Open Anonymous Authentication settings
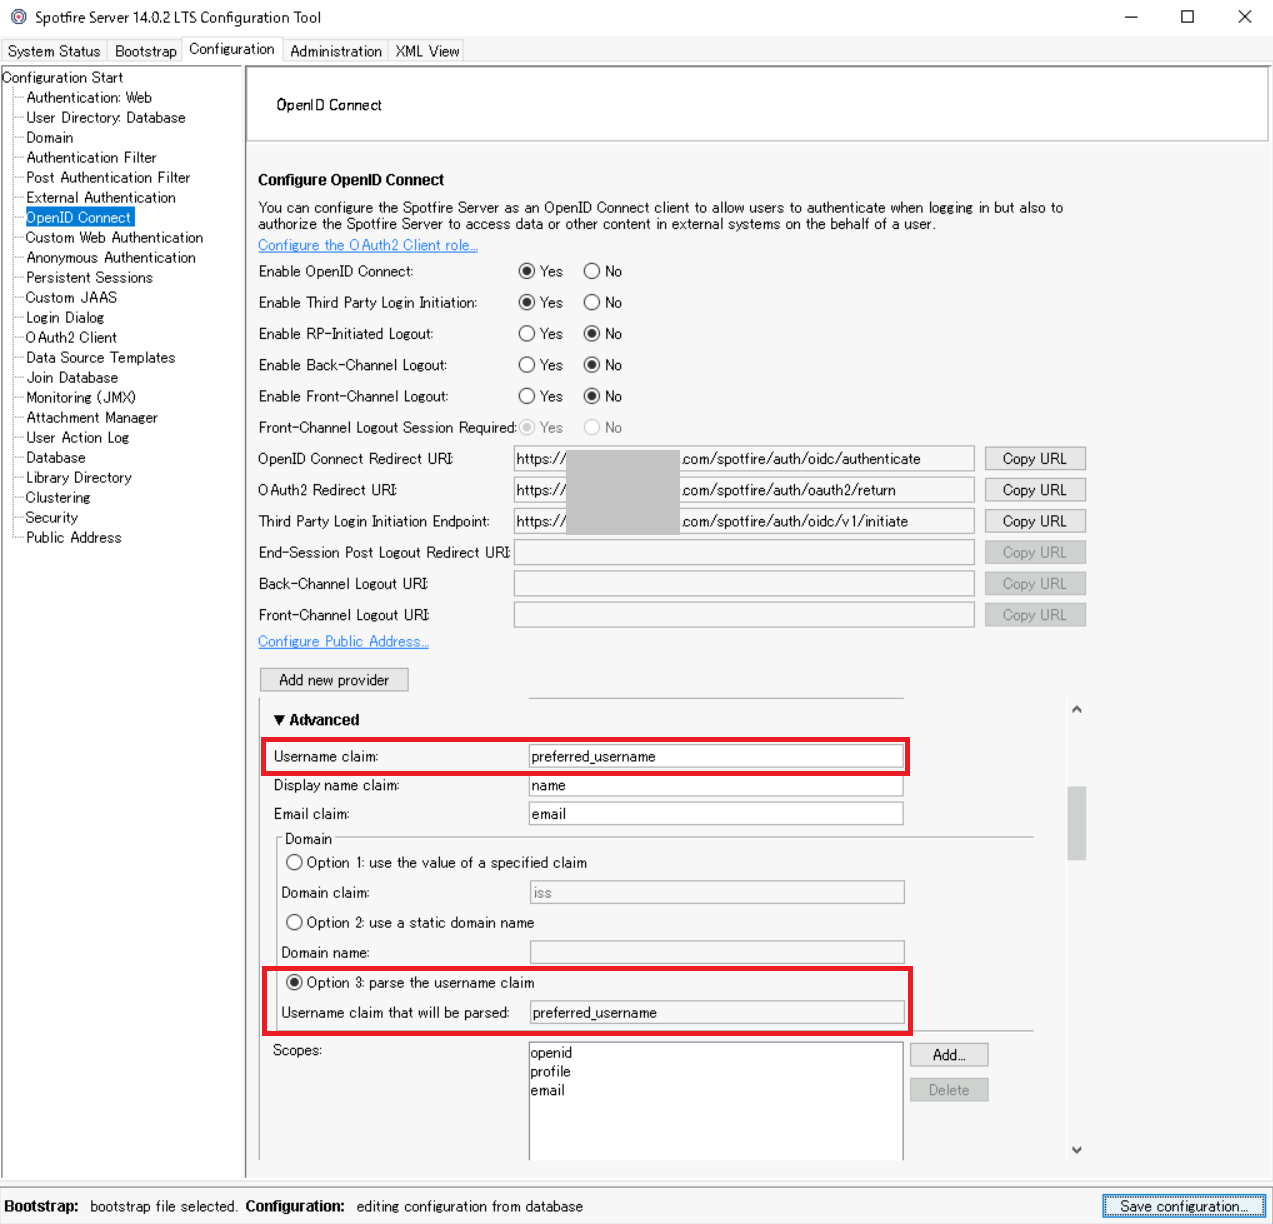 tap(111, 257)
